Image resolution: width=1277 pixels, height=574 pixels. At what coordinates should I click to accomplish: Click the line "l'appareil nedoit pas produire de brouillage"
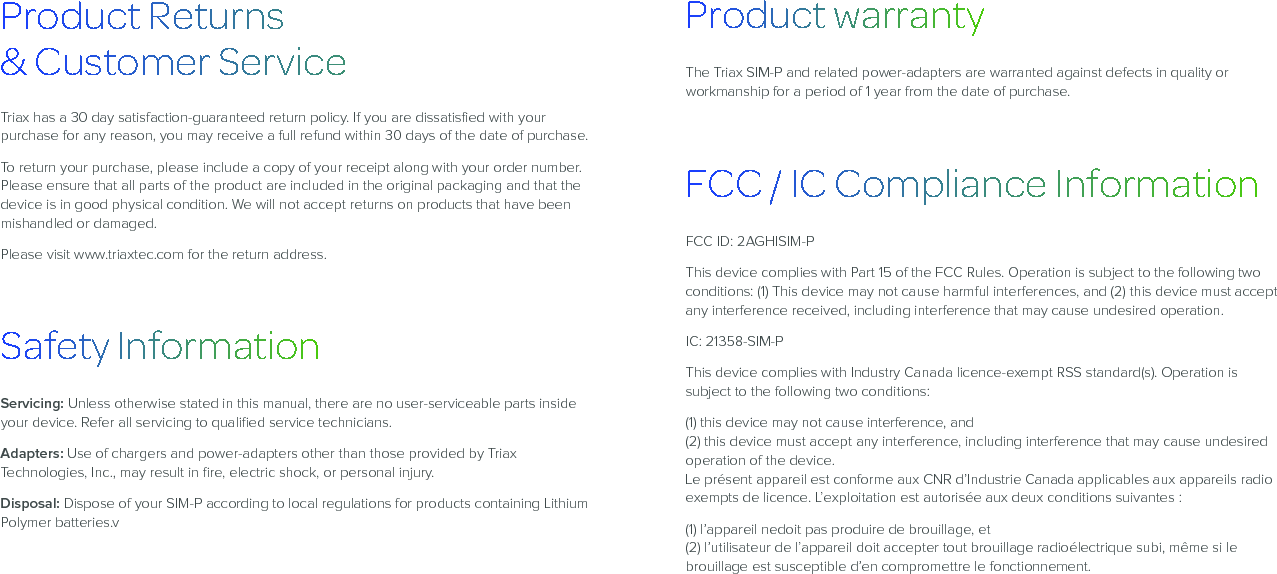[x=838, y=529]
